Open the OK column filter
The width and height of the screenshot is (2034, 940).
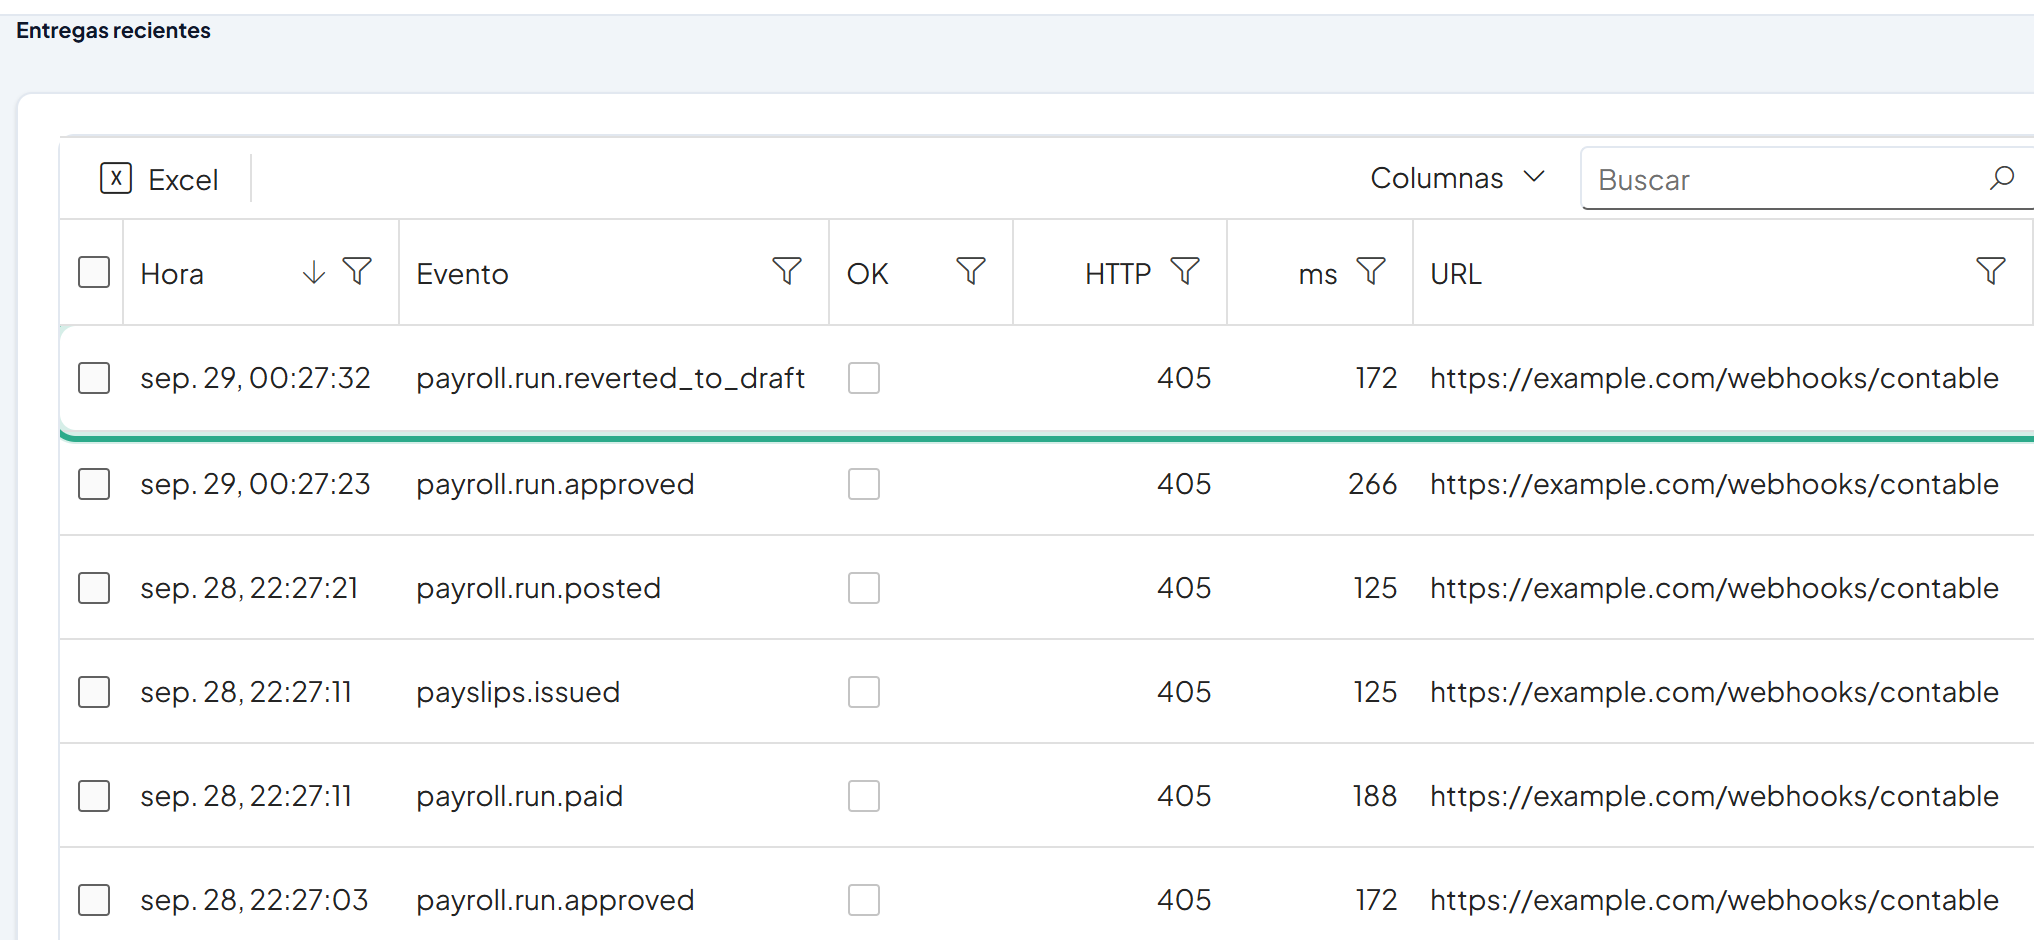pos(971,271)
